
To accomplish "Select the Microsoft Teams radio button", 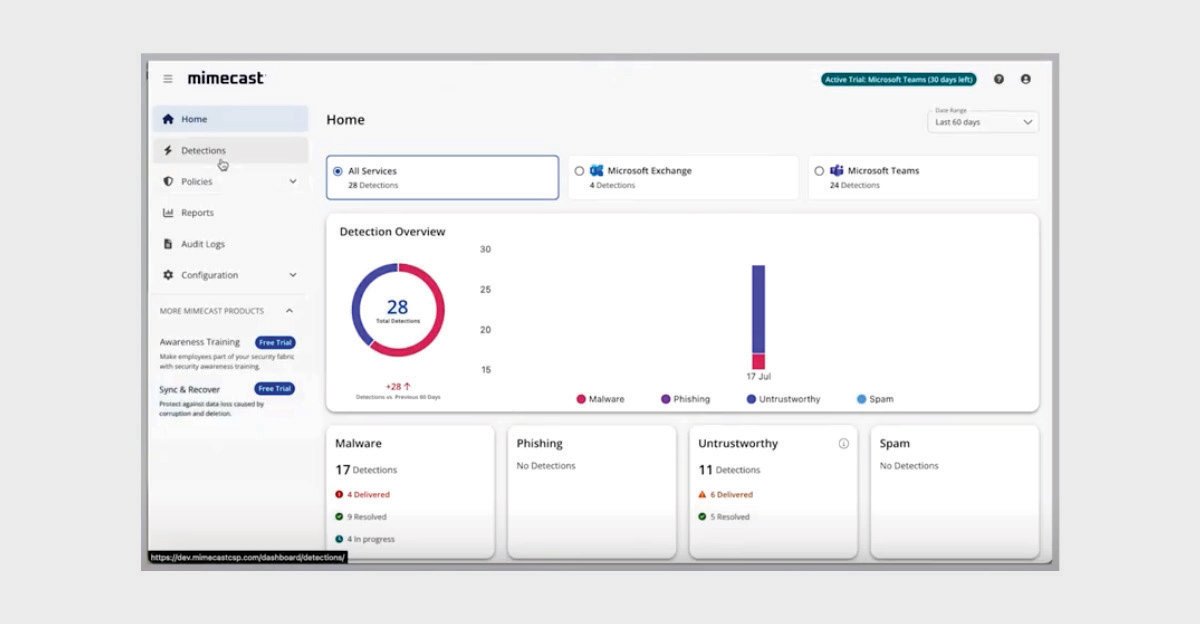I will 819,171.
